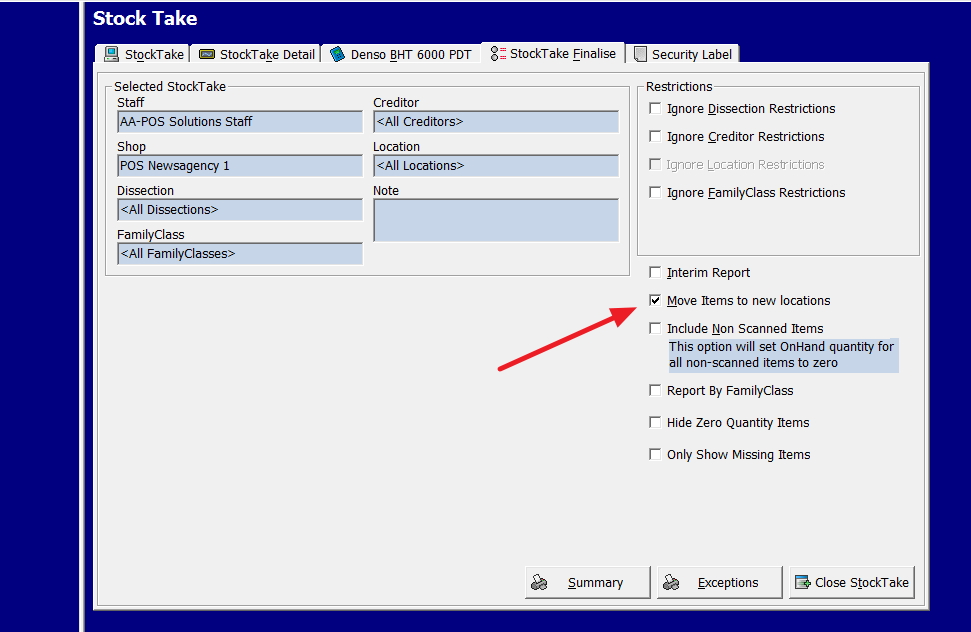Screen dimensions: 971x632
Task: Click the FamilyClass field All FamilyClasses
Action: 240,254
